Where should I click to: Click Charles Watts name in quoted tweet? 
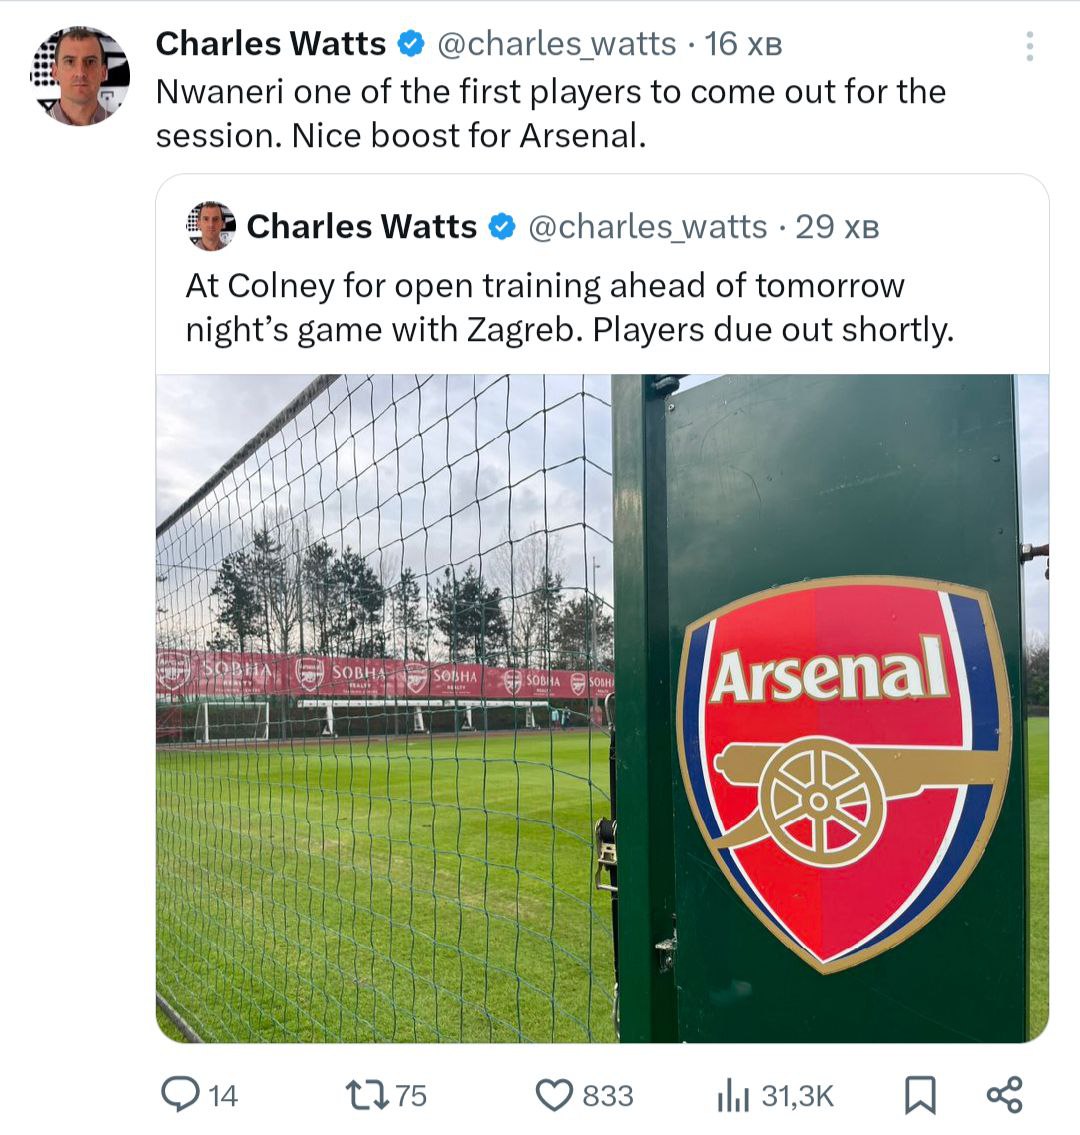click(x=361, y=227)
